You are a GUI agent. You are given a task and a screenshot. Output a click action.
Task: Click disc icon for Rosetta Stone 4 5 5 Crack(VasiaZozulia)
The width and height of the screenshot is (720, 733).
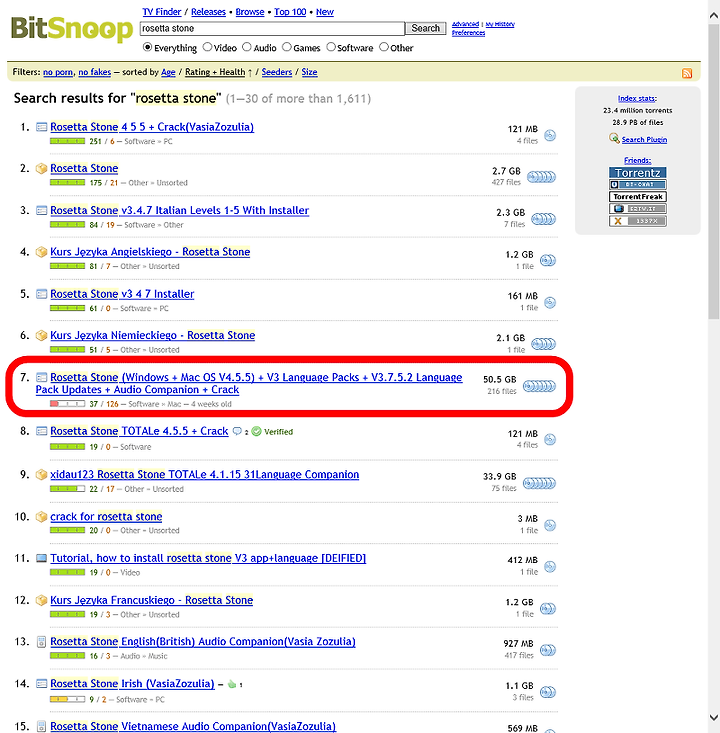tap(550, 135)
